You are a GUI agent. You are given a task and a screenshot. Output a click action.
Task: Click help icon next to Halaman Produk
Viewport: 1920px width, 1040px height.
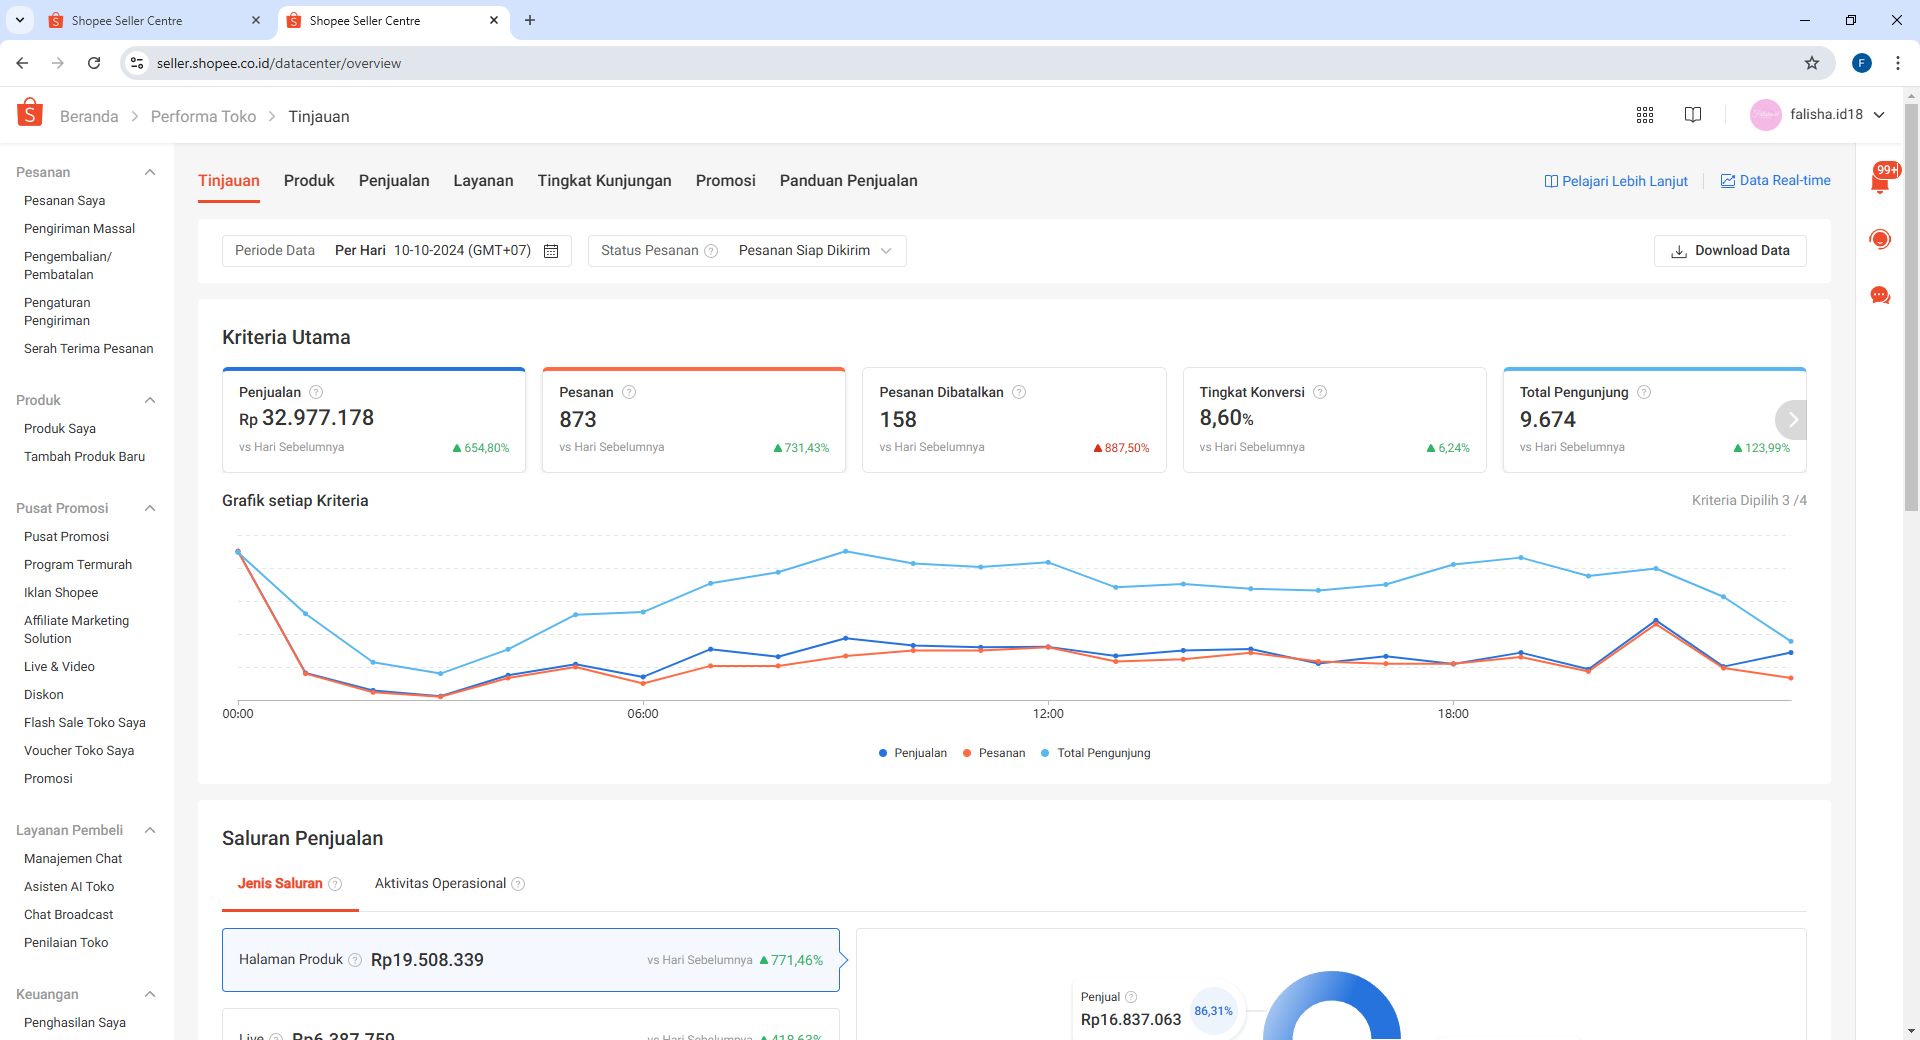point(355,960)
